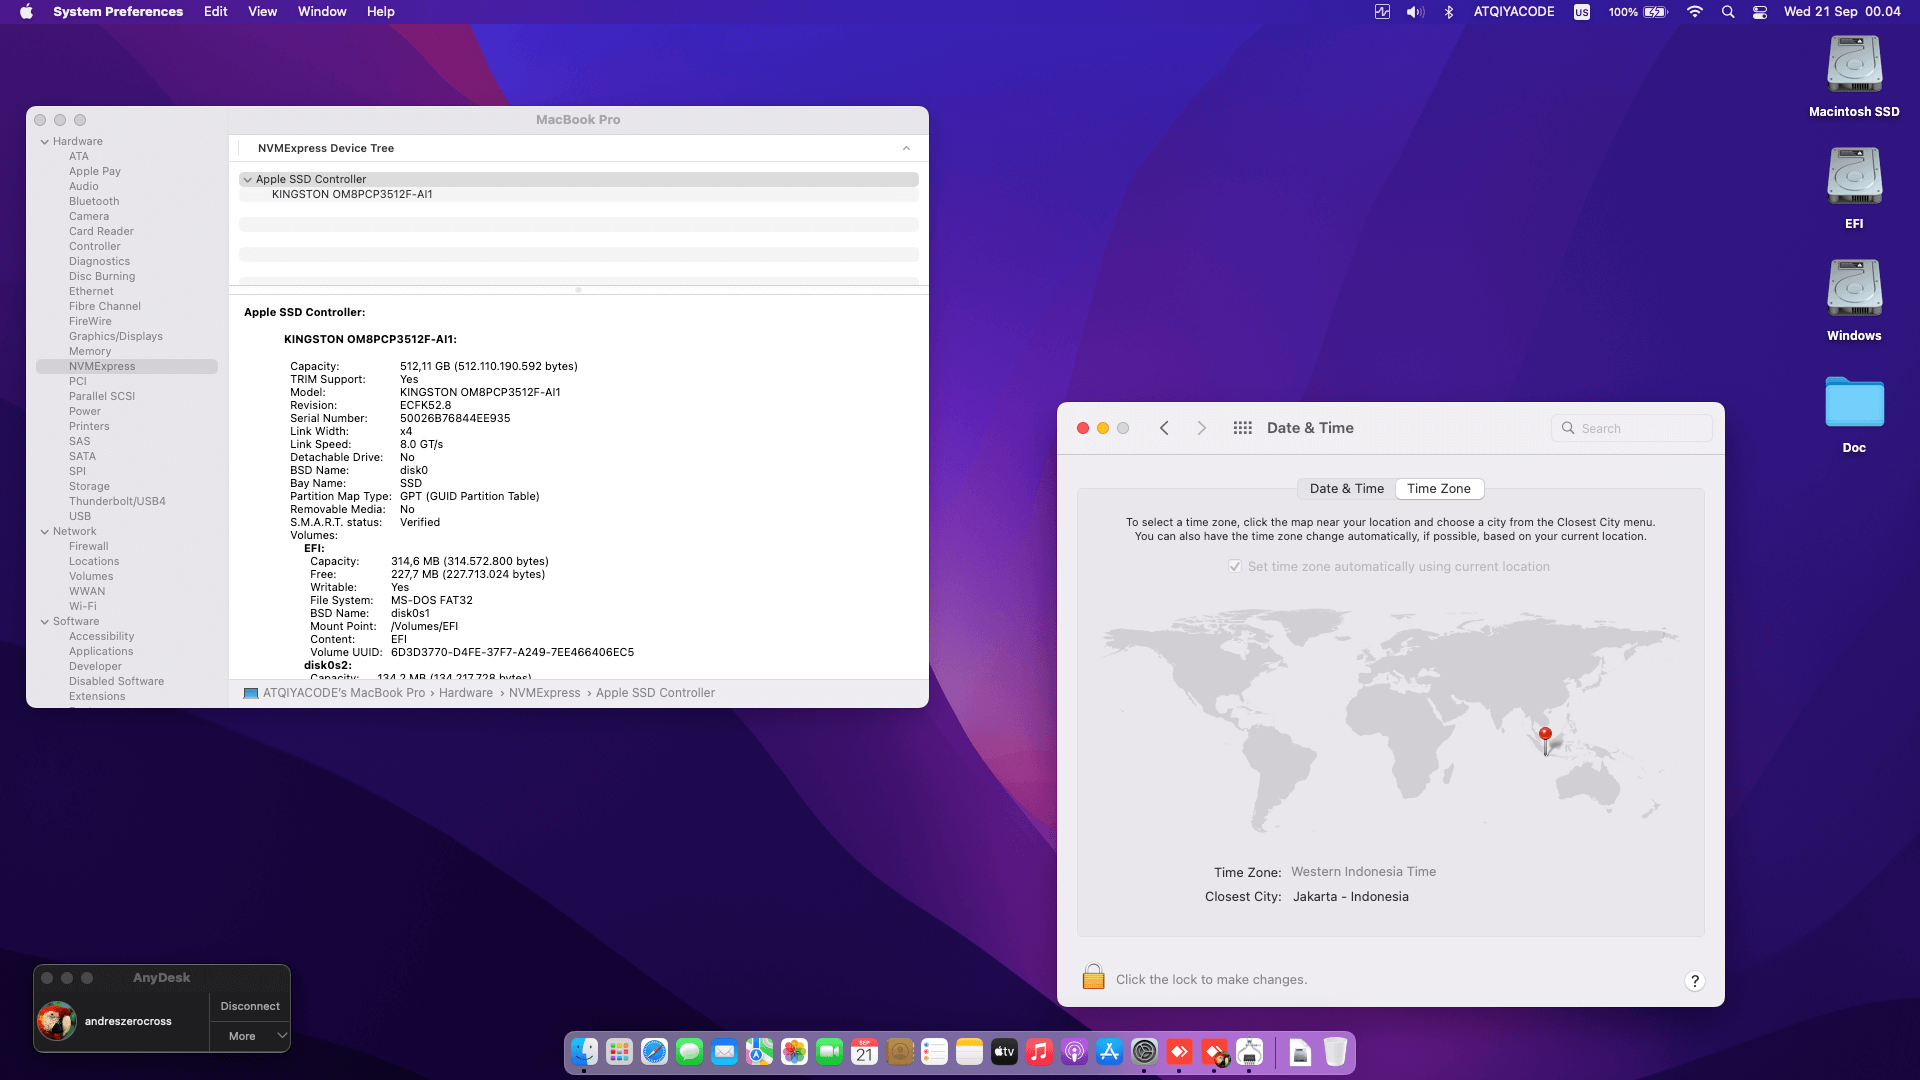This screenshot has width=1920, height=1080.
Task: Open Contacts from the Dock
Action: [899, 1052]
